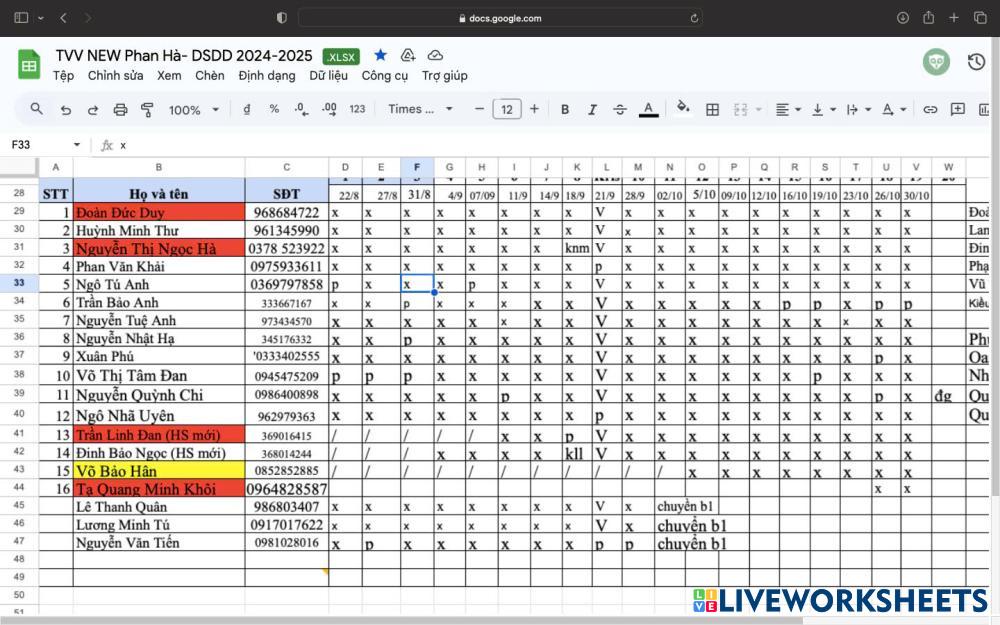The image size is (1000, 625).
Task: Open the zoom 100% dropdown
Action: pyautogui.click(x=193, y=109)
